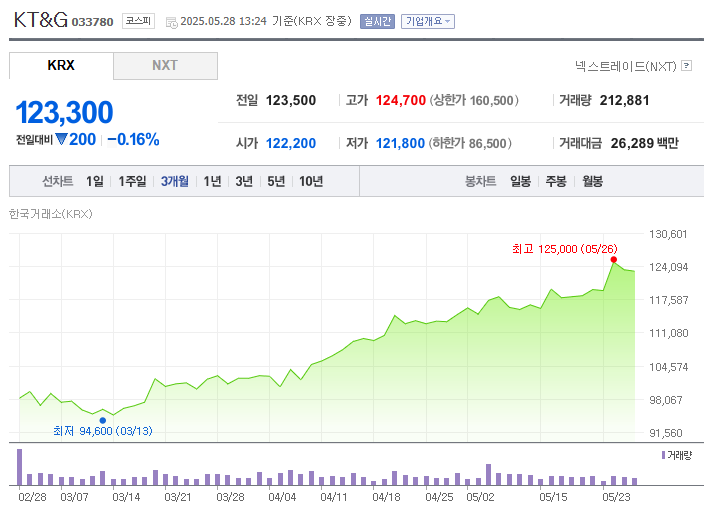Click the KT&G stock name heading

pyautogui.click(x=41, y=20)
